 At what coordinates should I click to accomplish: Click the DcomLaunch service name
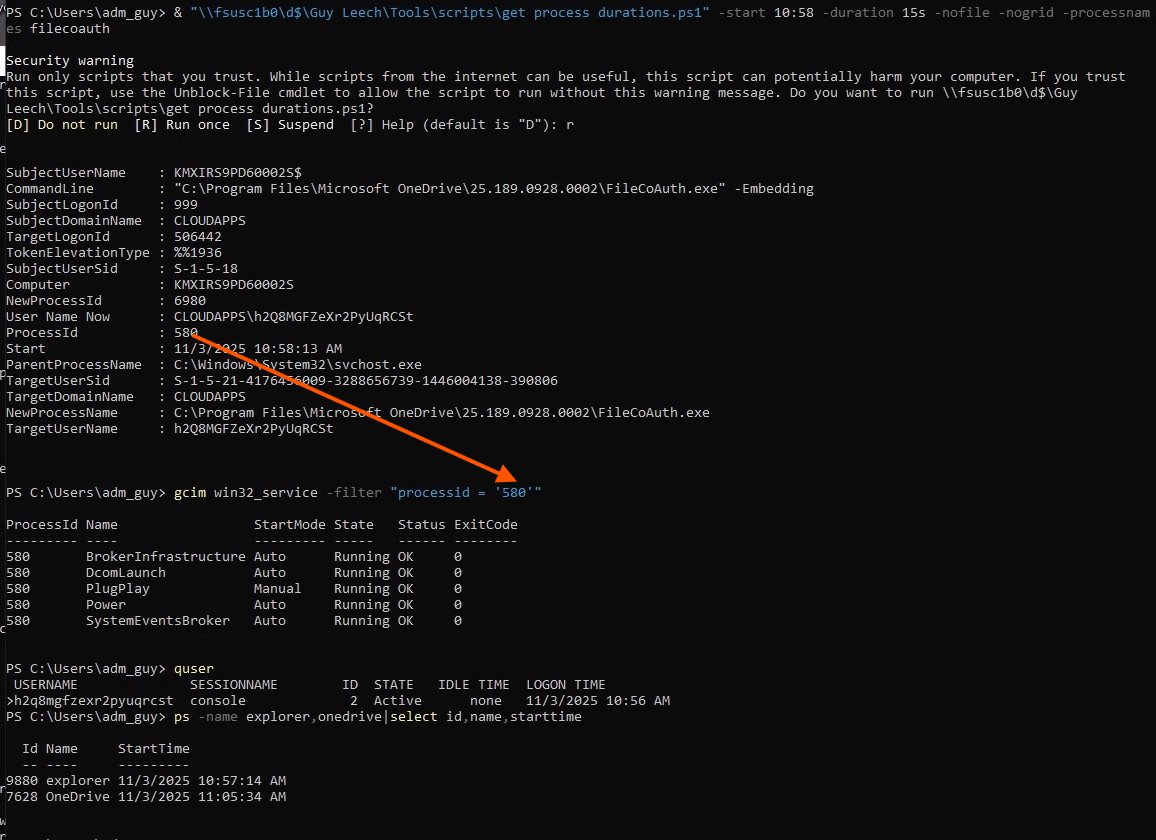pos(125,572)
